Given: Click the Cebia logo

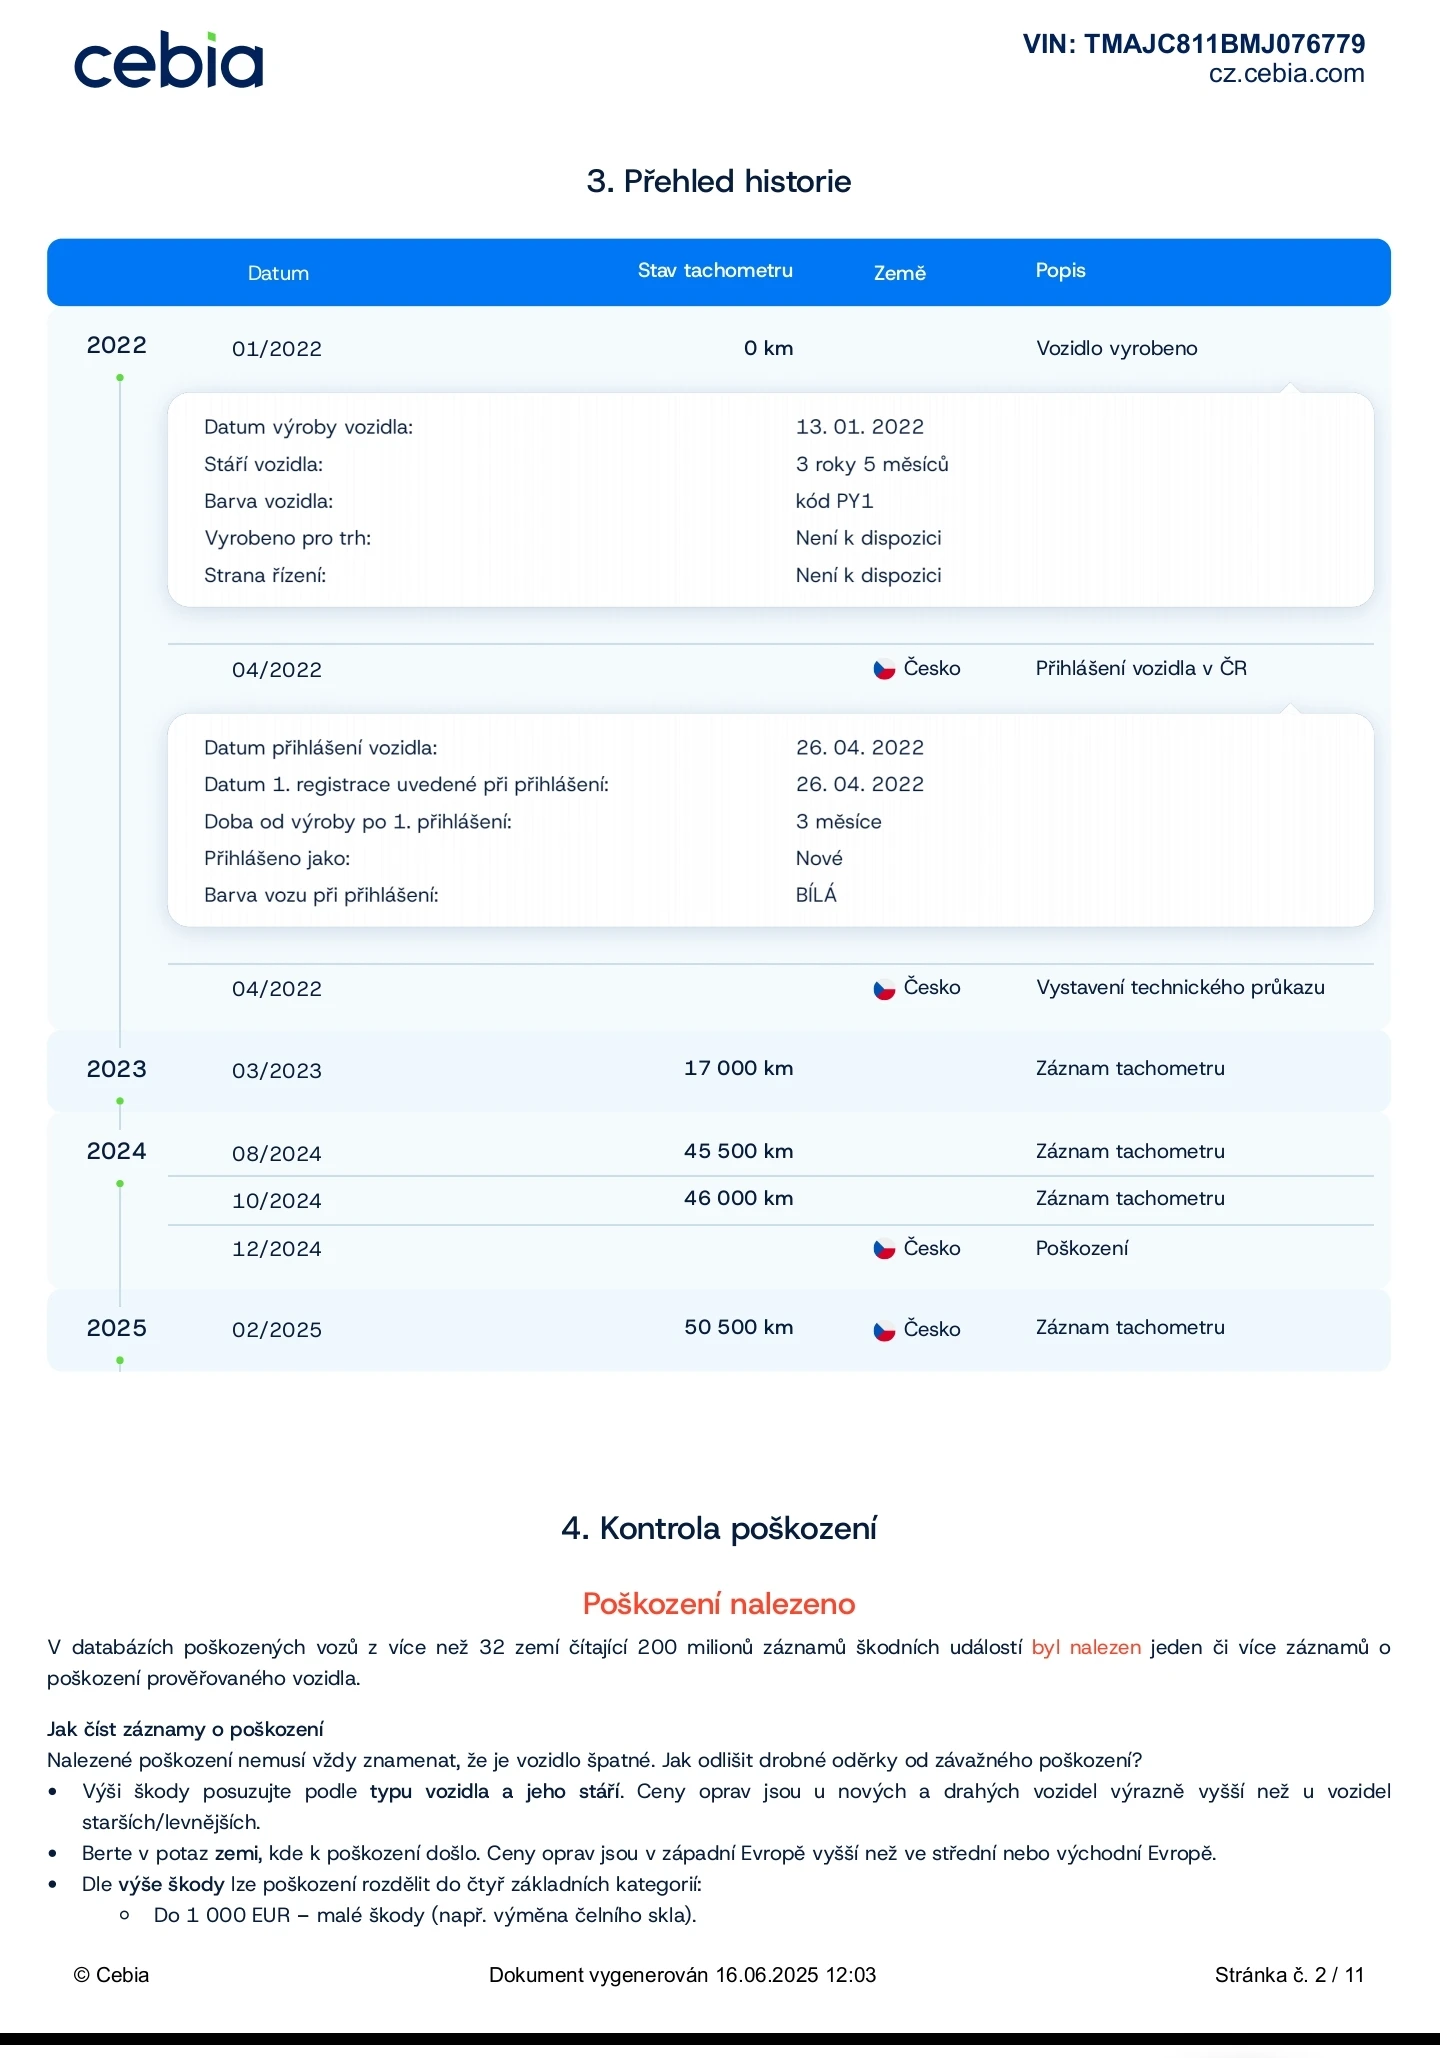Looking at the screenshot, I should 168,62.
